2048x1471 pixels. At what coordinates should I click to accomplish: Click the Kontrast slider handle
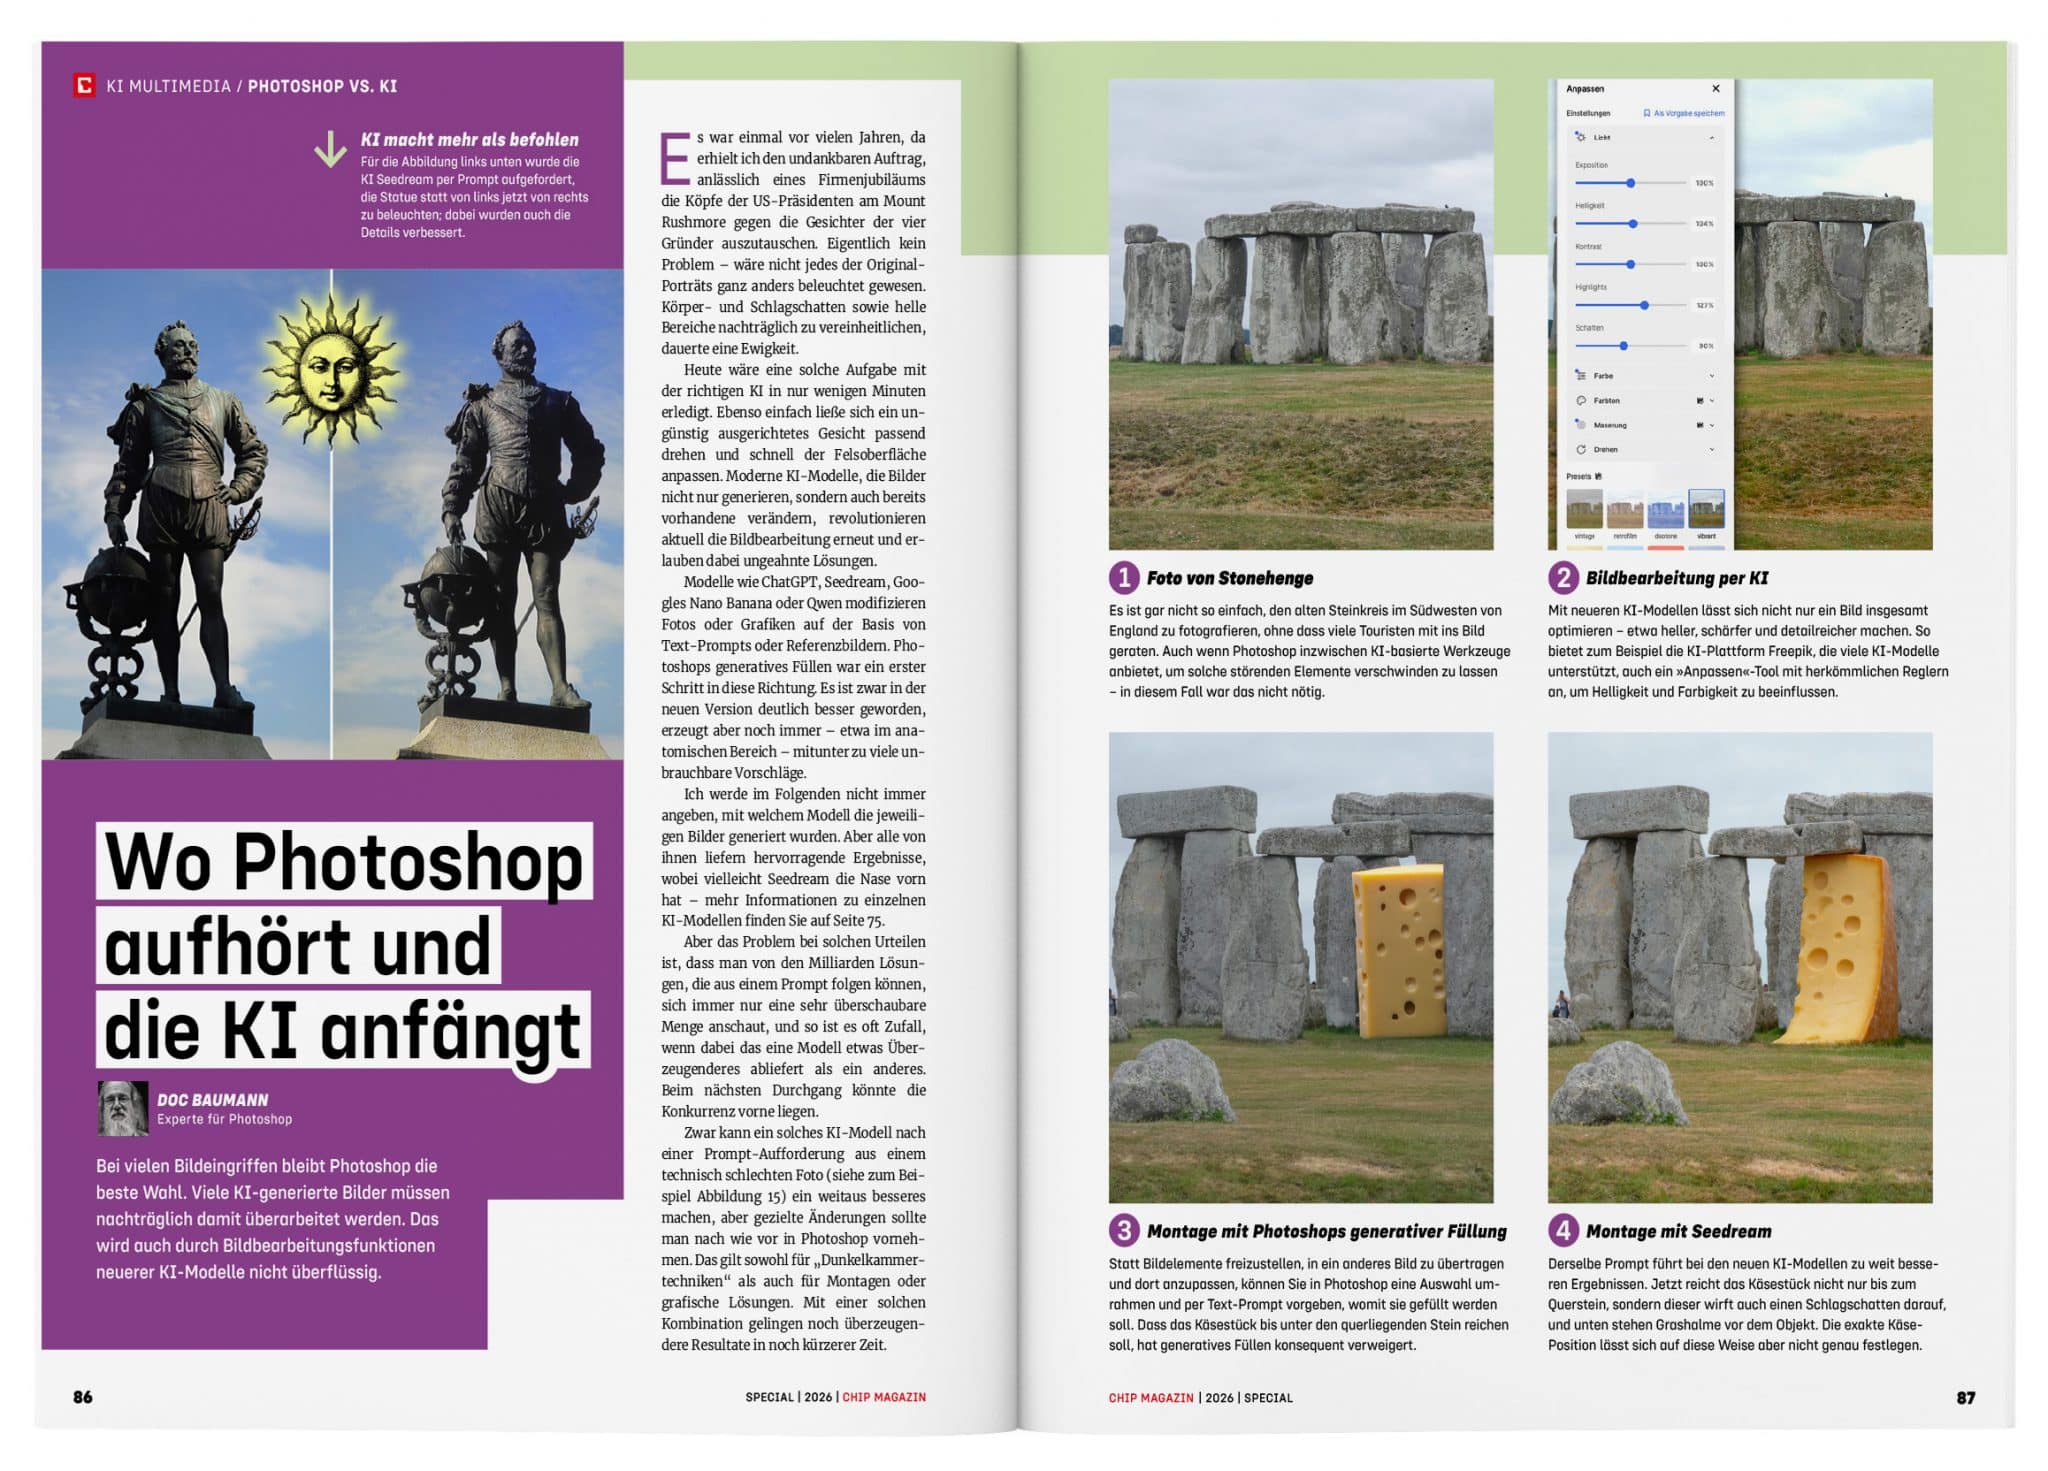[x=1630, y=264]
